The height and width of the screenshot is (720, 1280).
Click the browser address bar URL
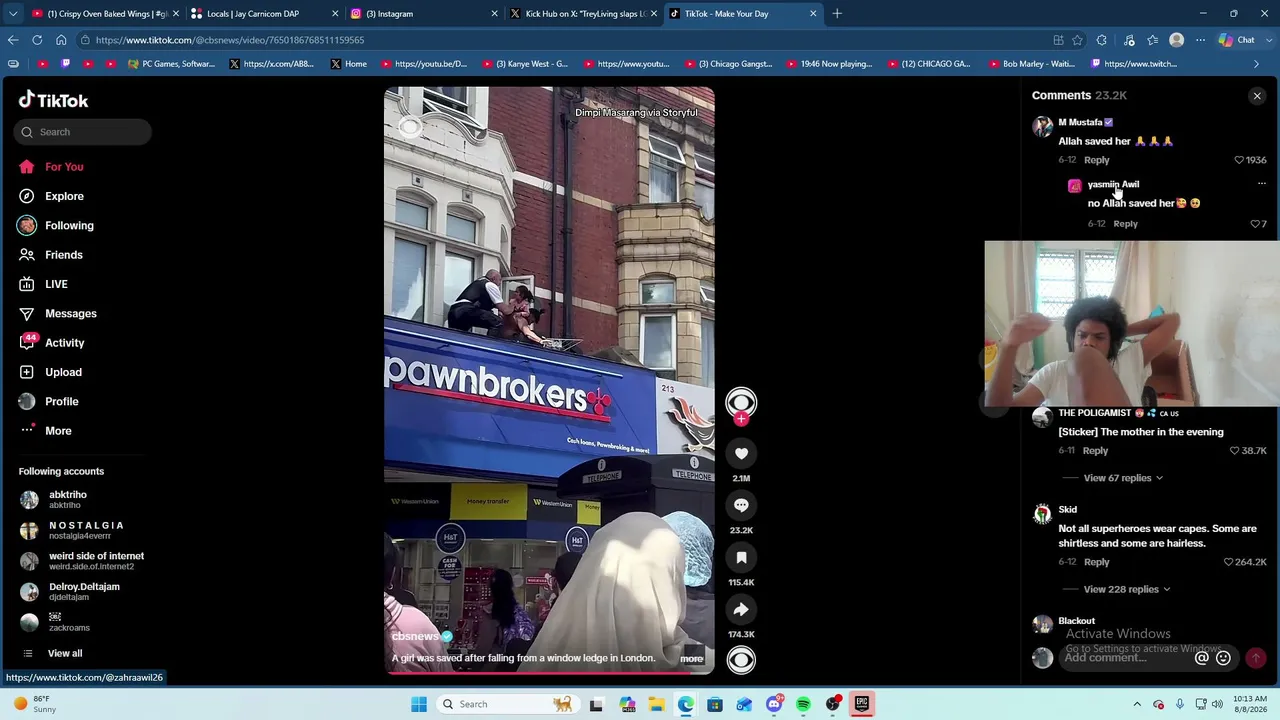click(230, 40)
